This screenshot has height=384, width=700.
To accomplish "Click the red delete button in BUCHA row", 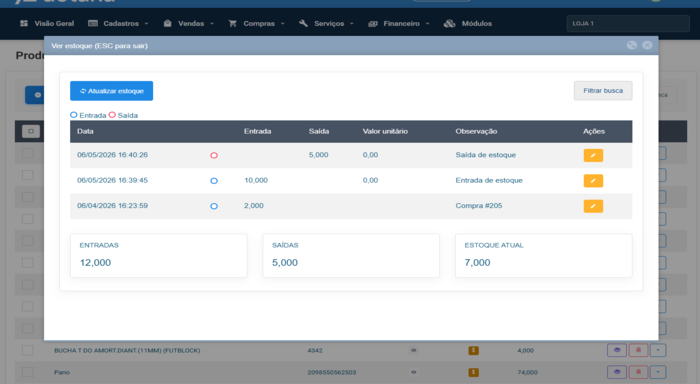I will tap(638, 350).
